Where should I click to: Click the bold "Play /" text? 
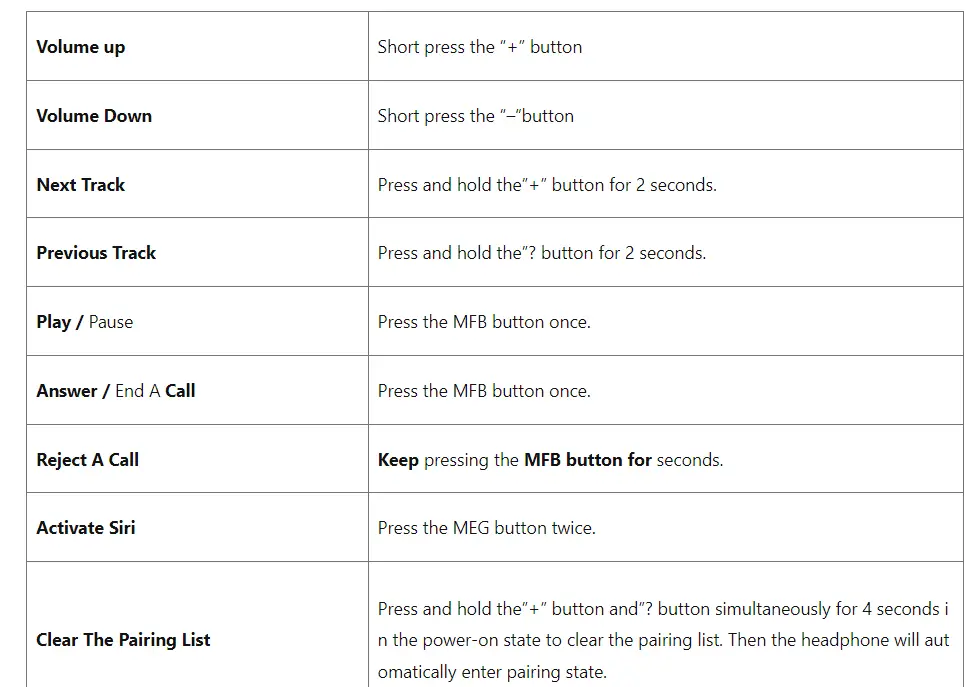coord(60,322)
